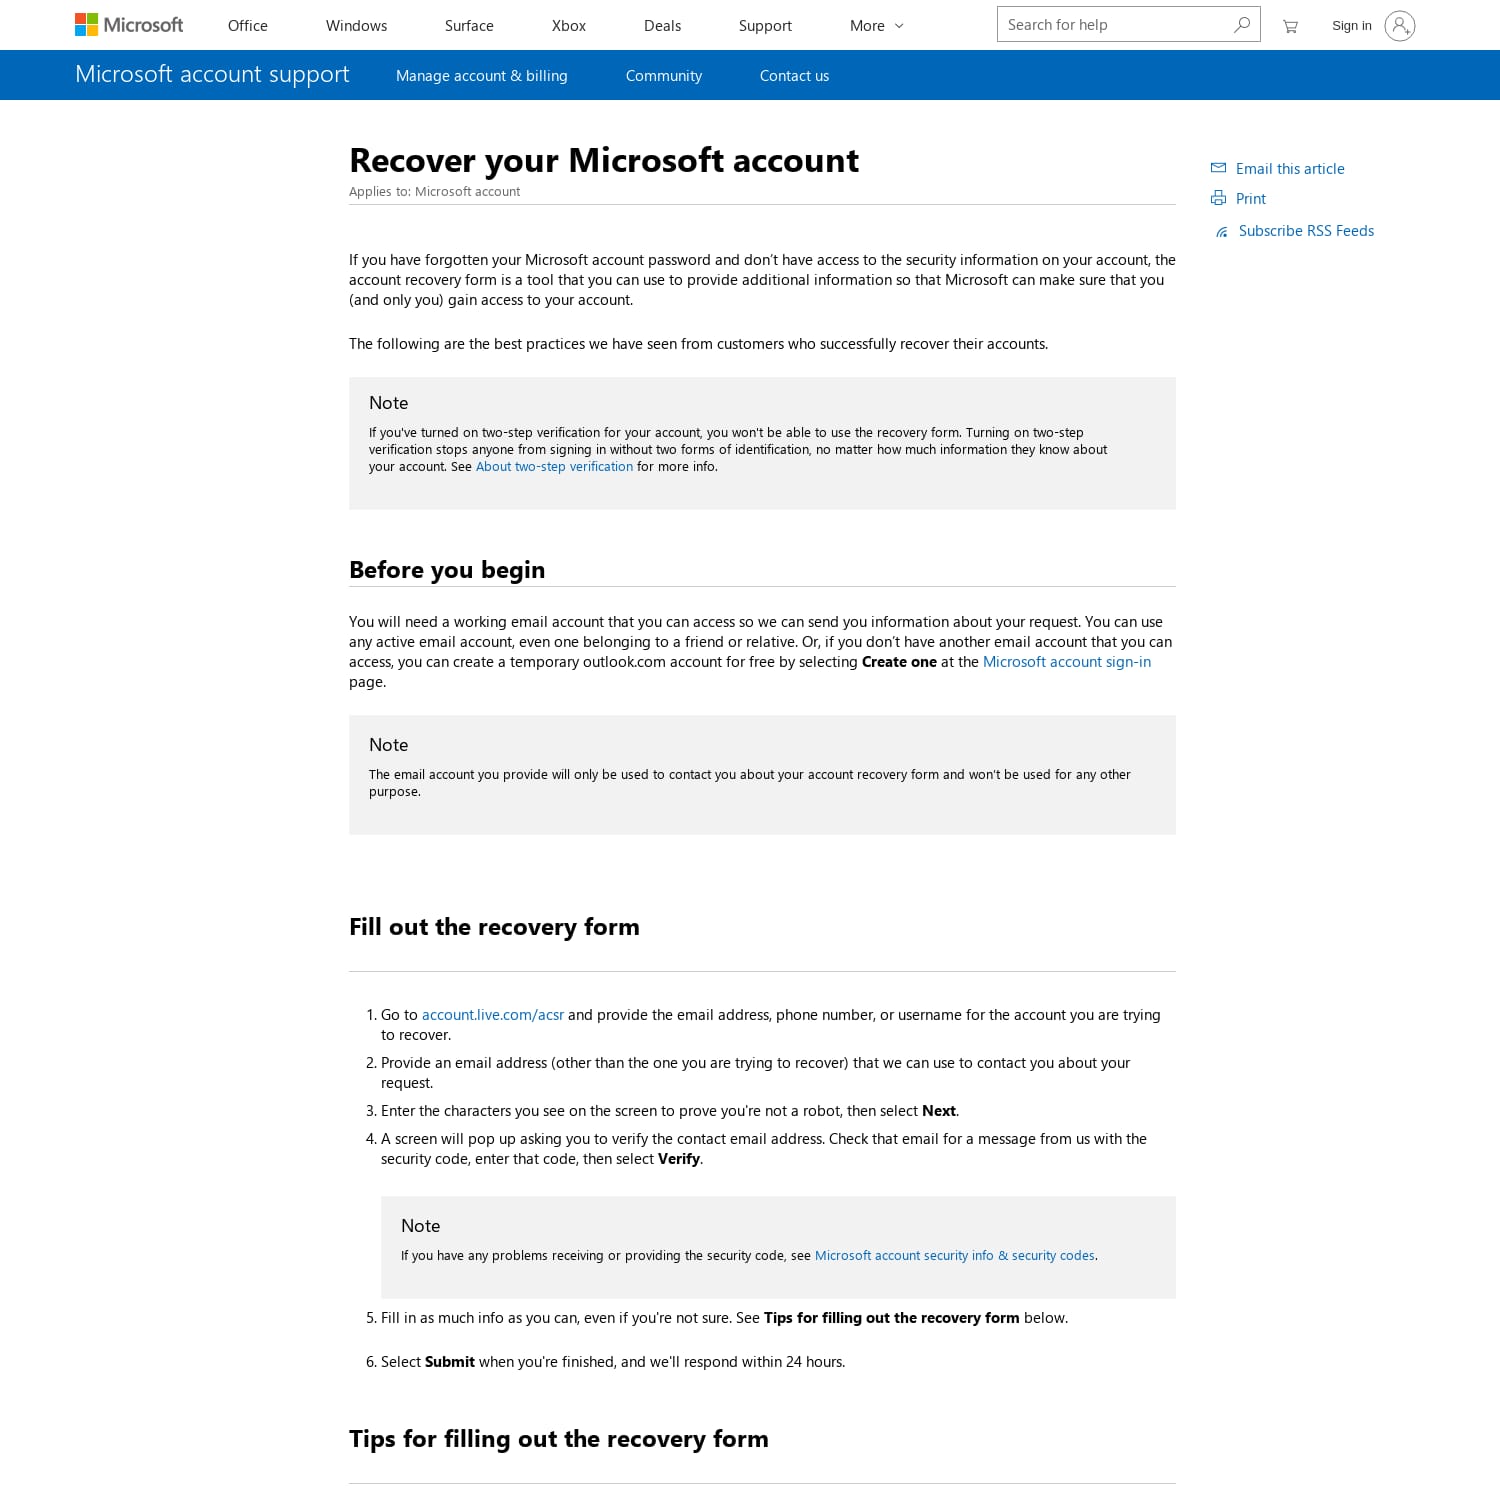1500x1500 pixels.
Task: Open the account.live.com/acsr link
Action: [x=493, y=1015]
